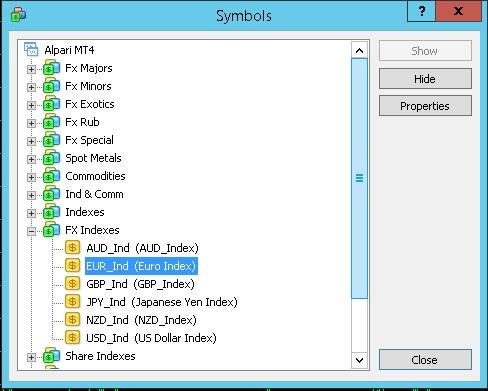Select the Fx Rub label
Viewport: 488px width, 391px height.
pyautogui.click(x=82, y=122)
